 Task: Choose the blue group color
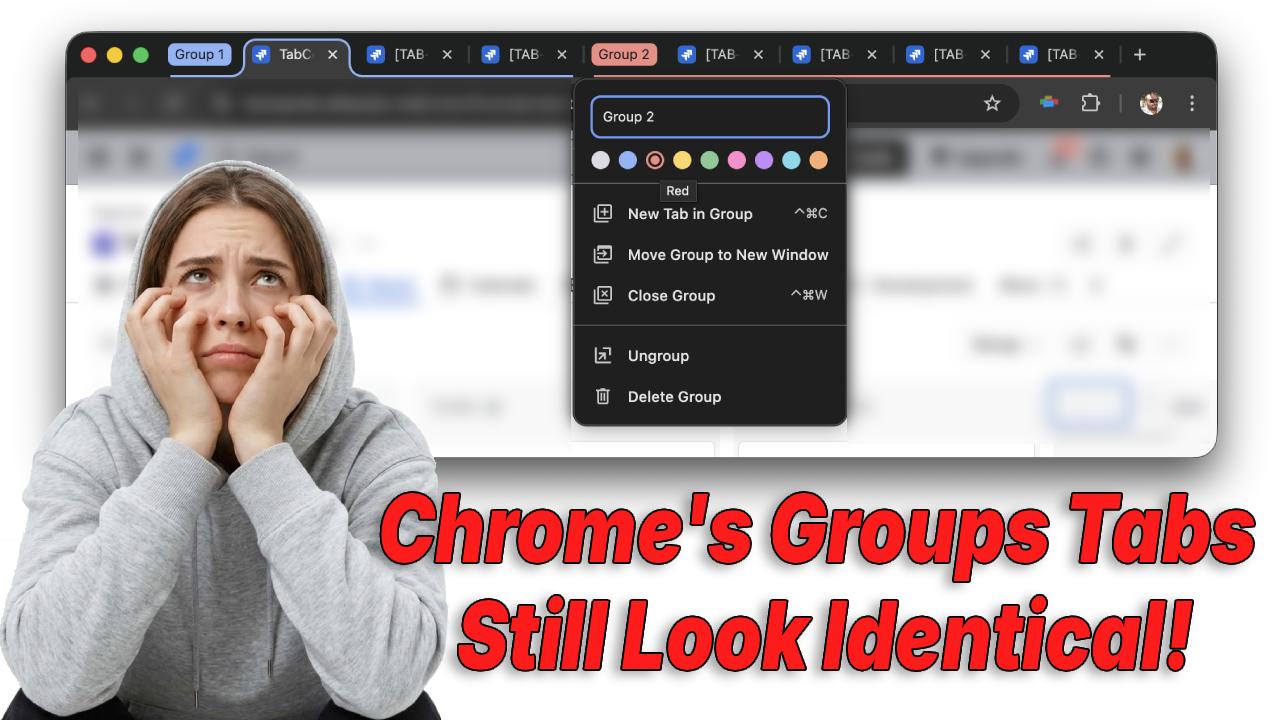628,160
